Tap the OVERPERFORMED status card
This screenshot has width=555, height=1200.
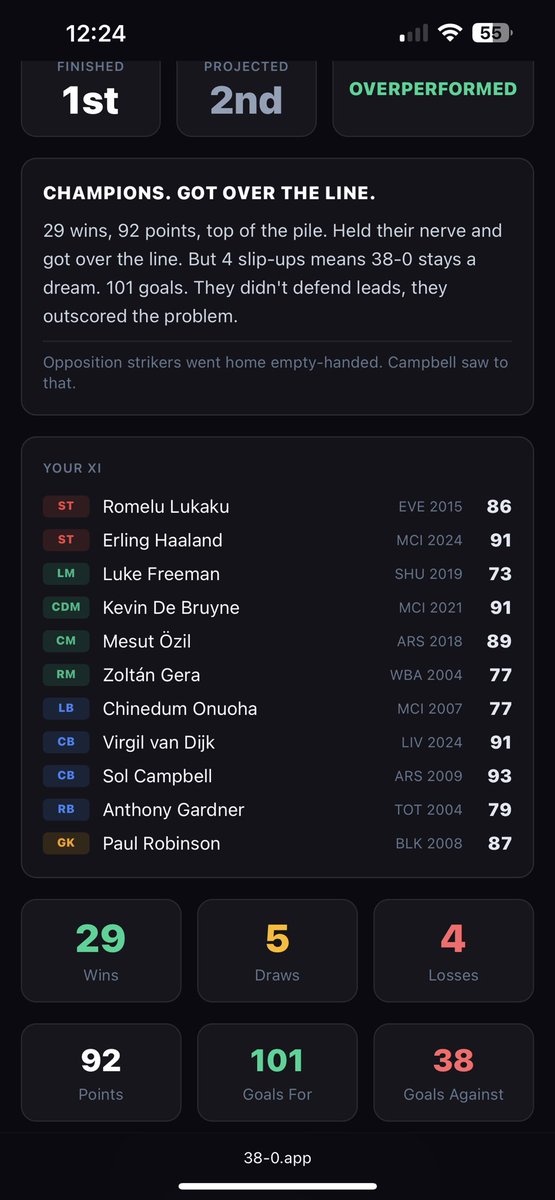433,97
